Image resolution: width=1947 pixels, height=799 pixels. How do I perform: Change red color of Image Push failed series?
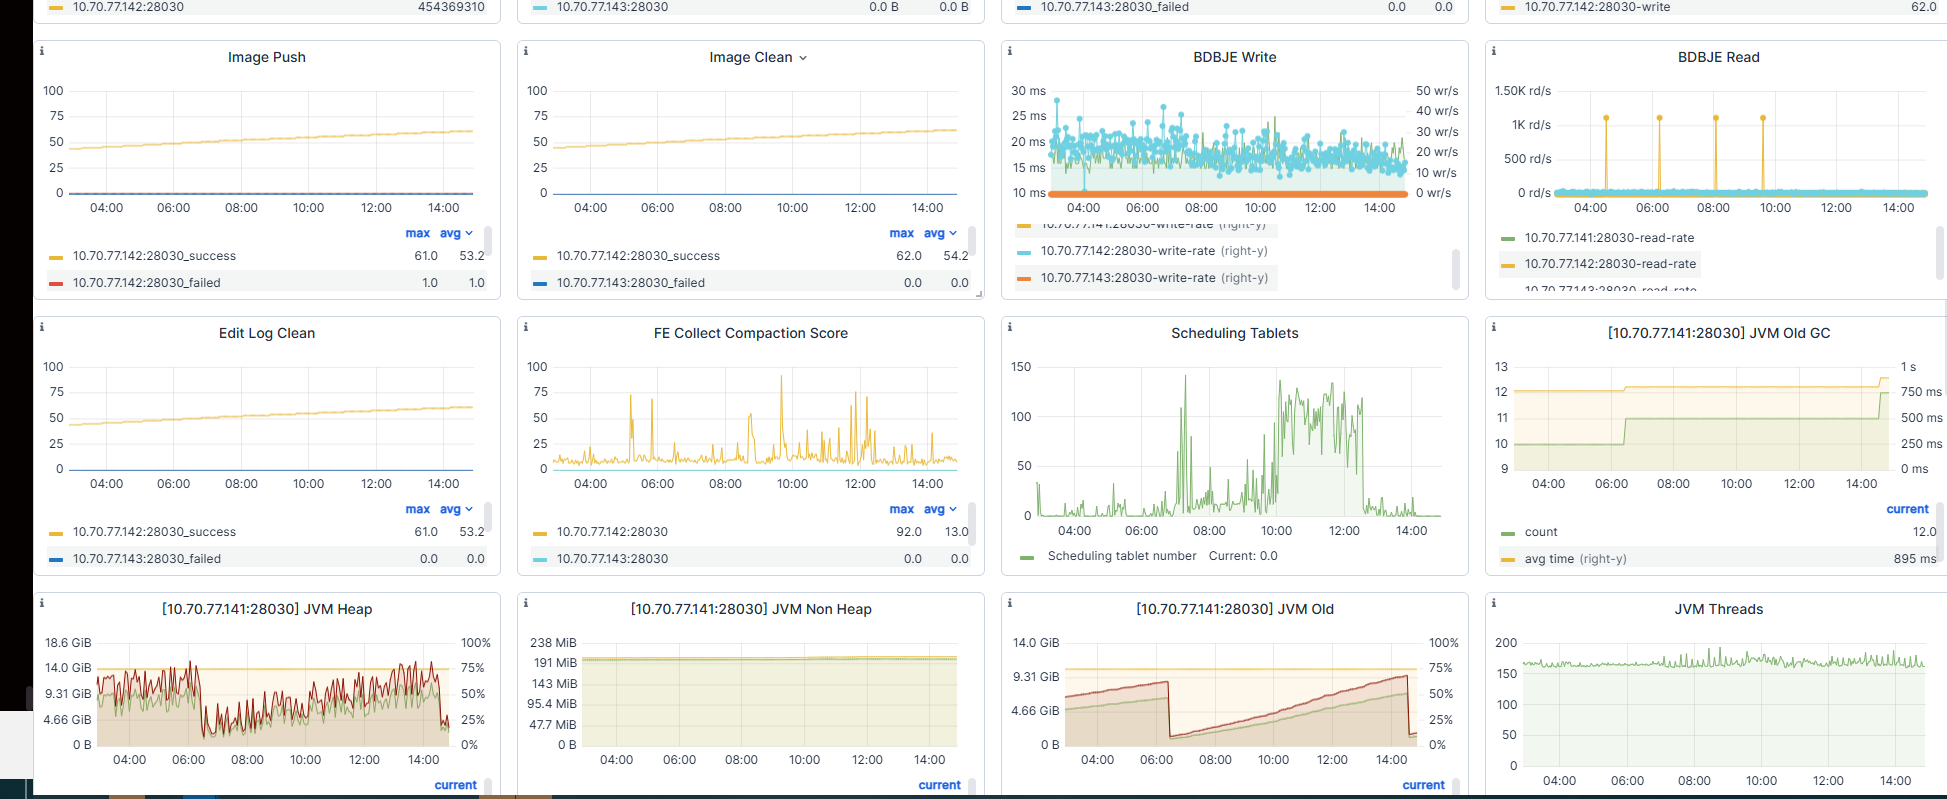coord(56,284)
